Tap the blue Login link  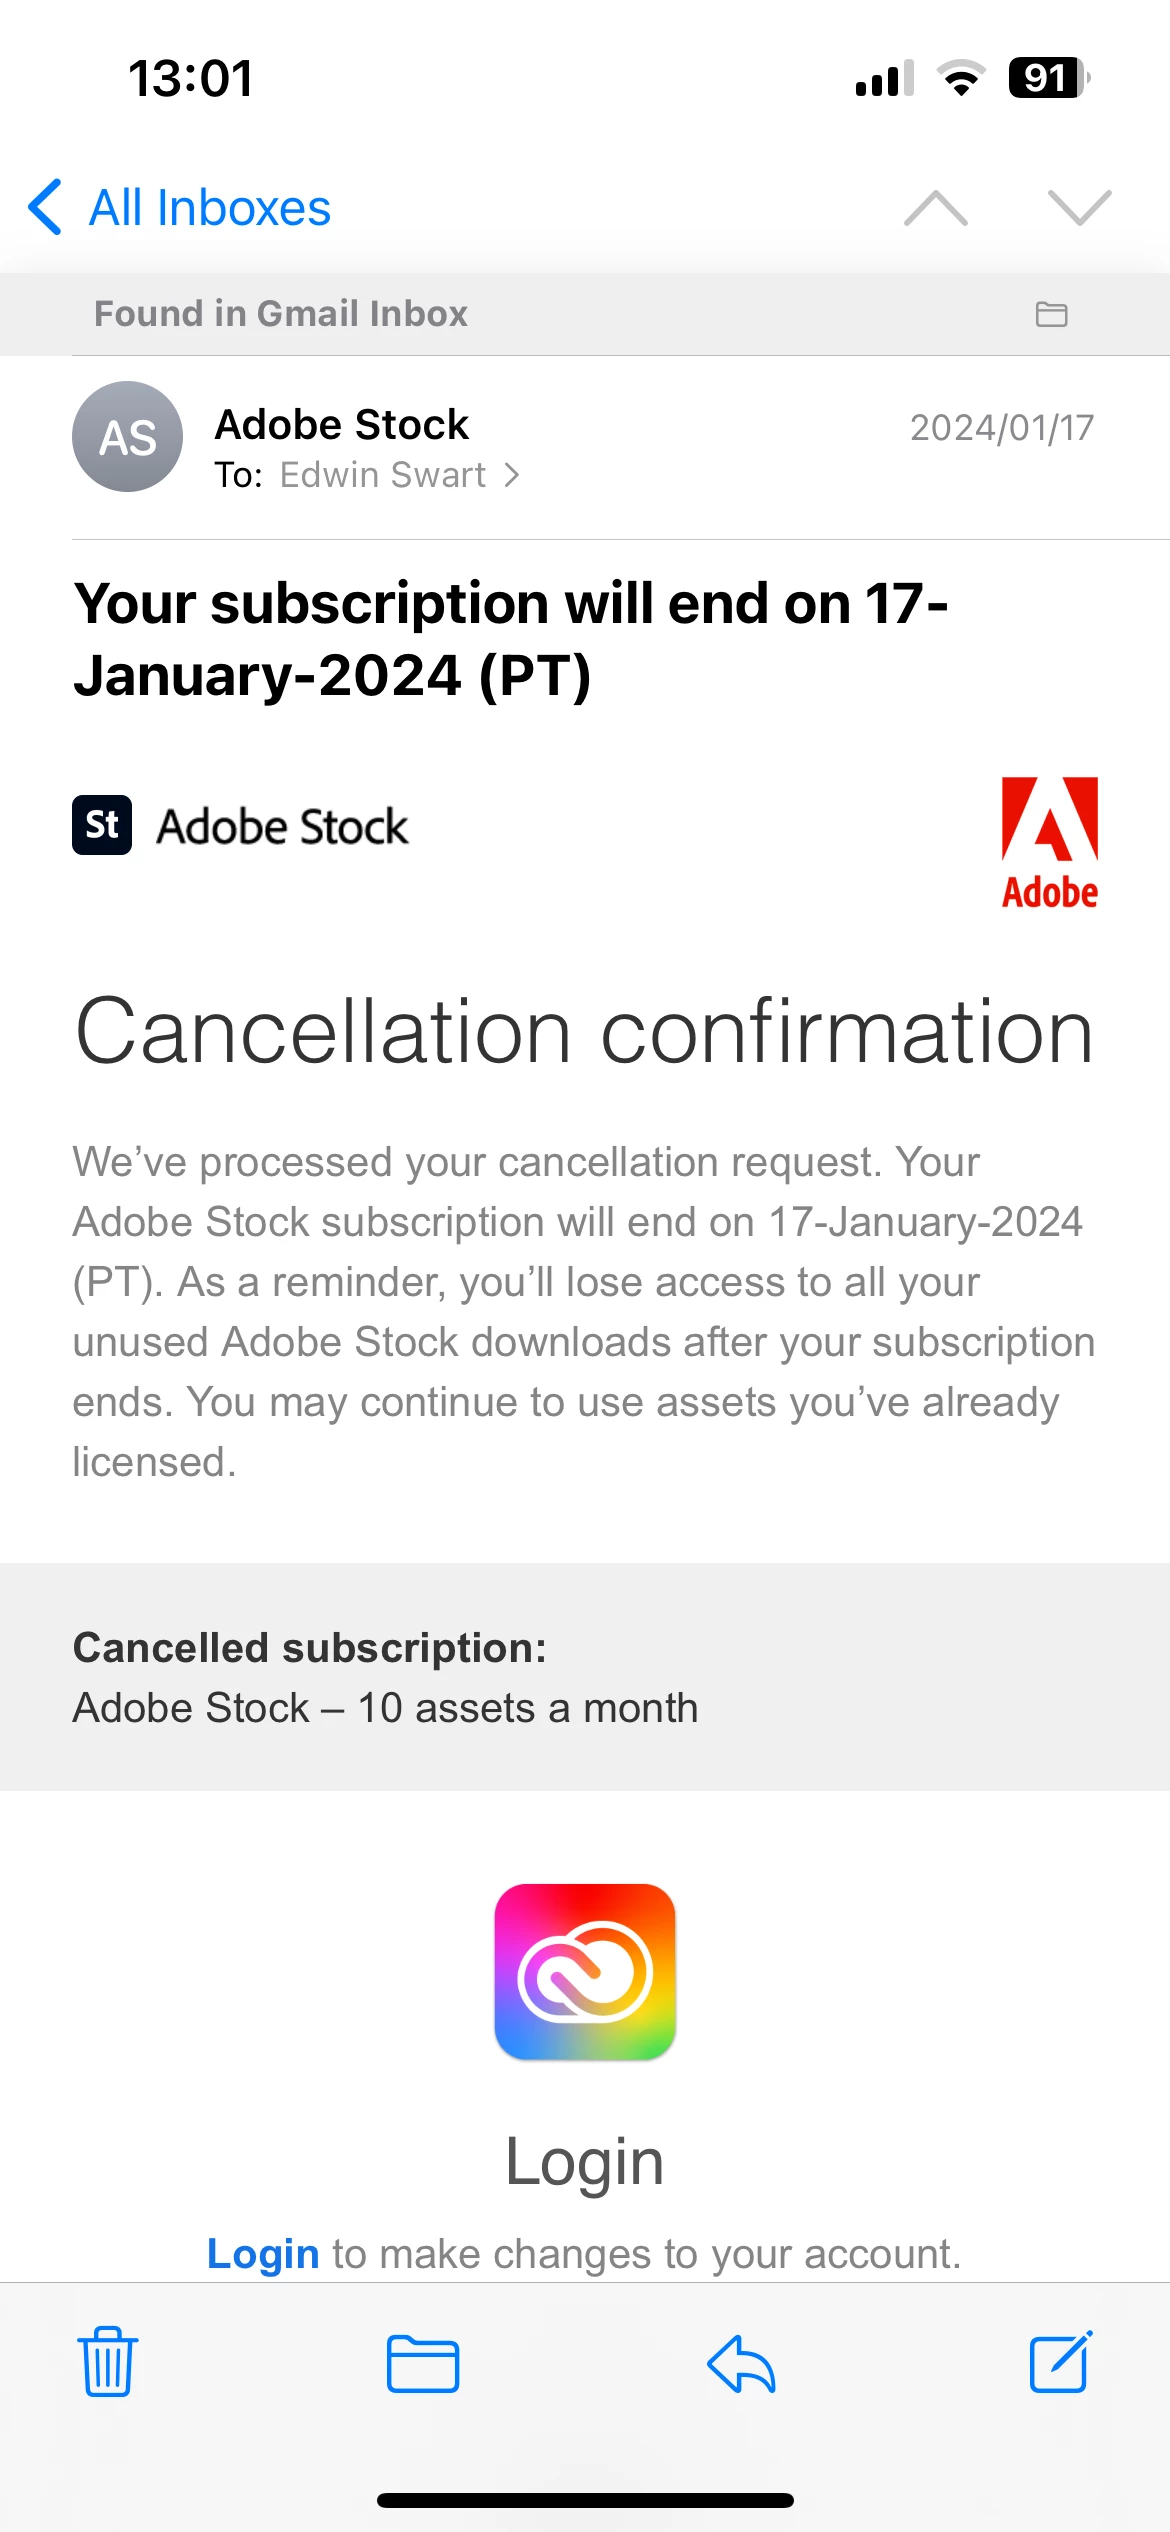tap(263, 2254)
